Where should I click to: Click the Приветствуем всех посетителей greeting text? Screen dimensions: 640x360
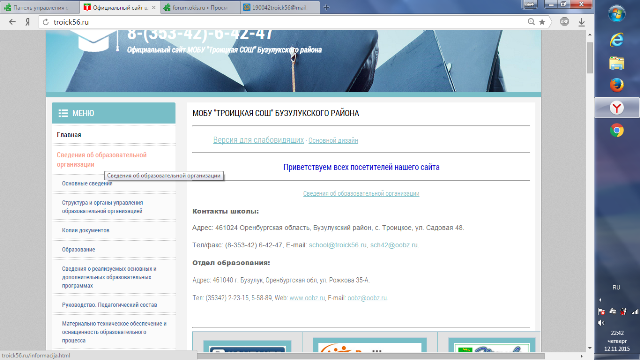[x=361, y=167]
